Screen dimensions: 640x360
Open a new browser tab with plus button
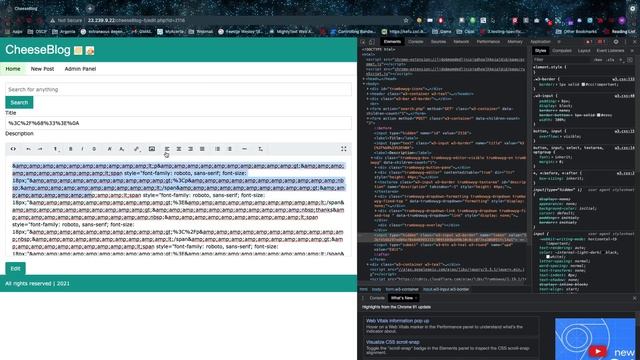[90, 8]
